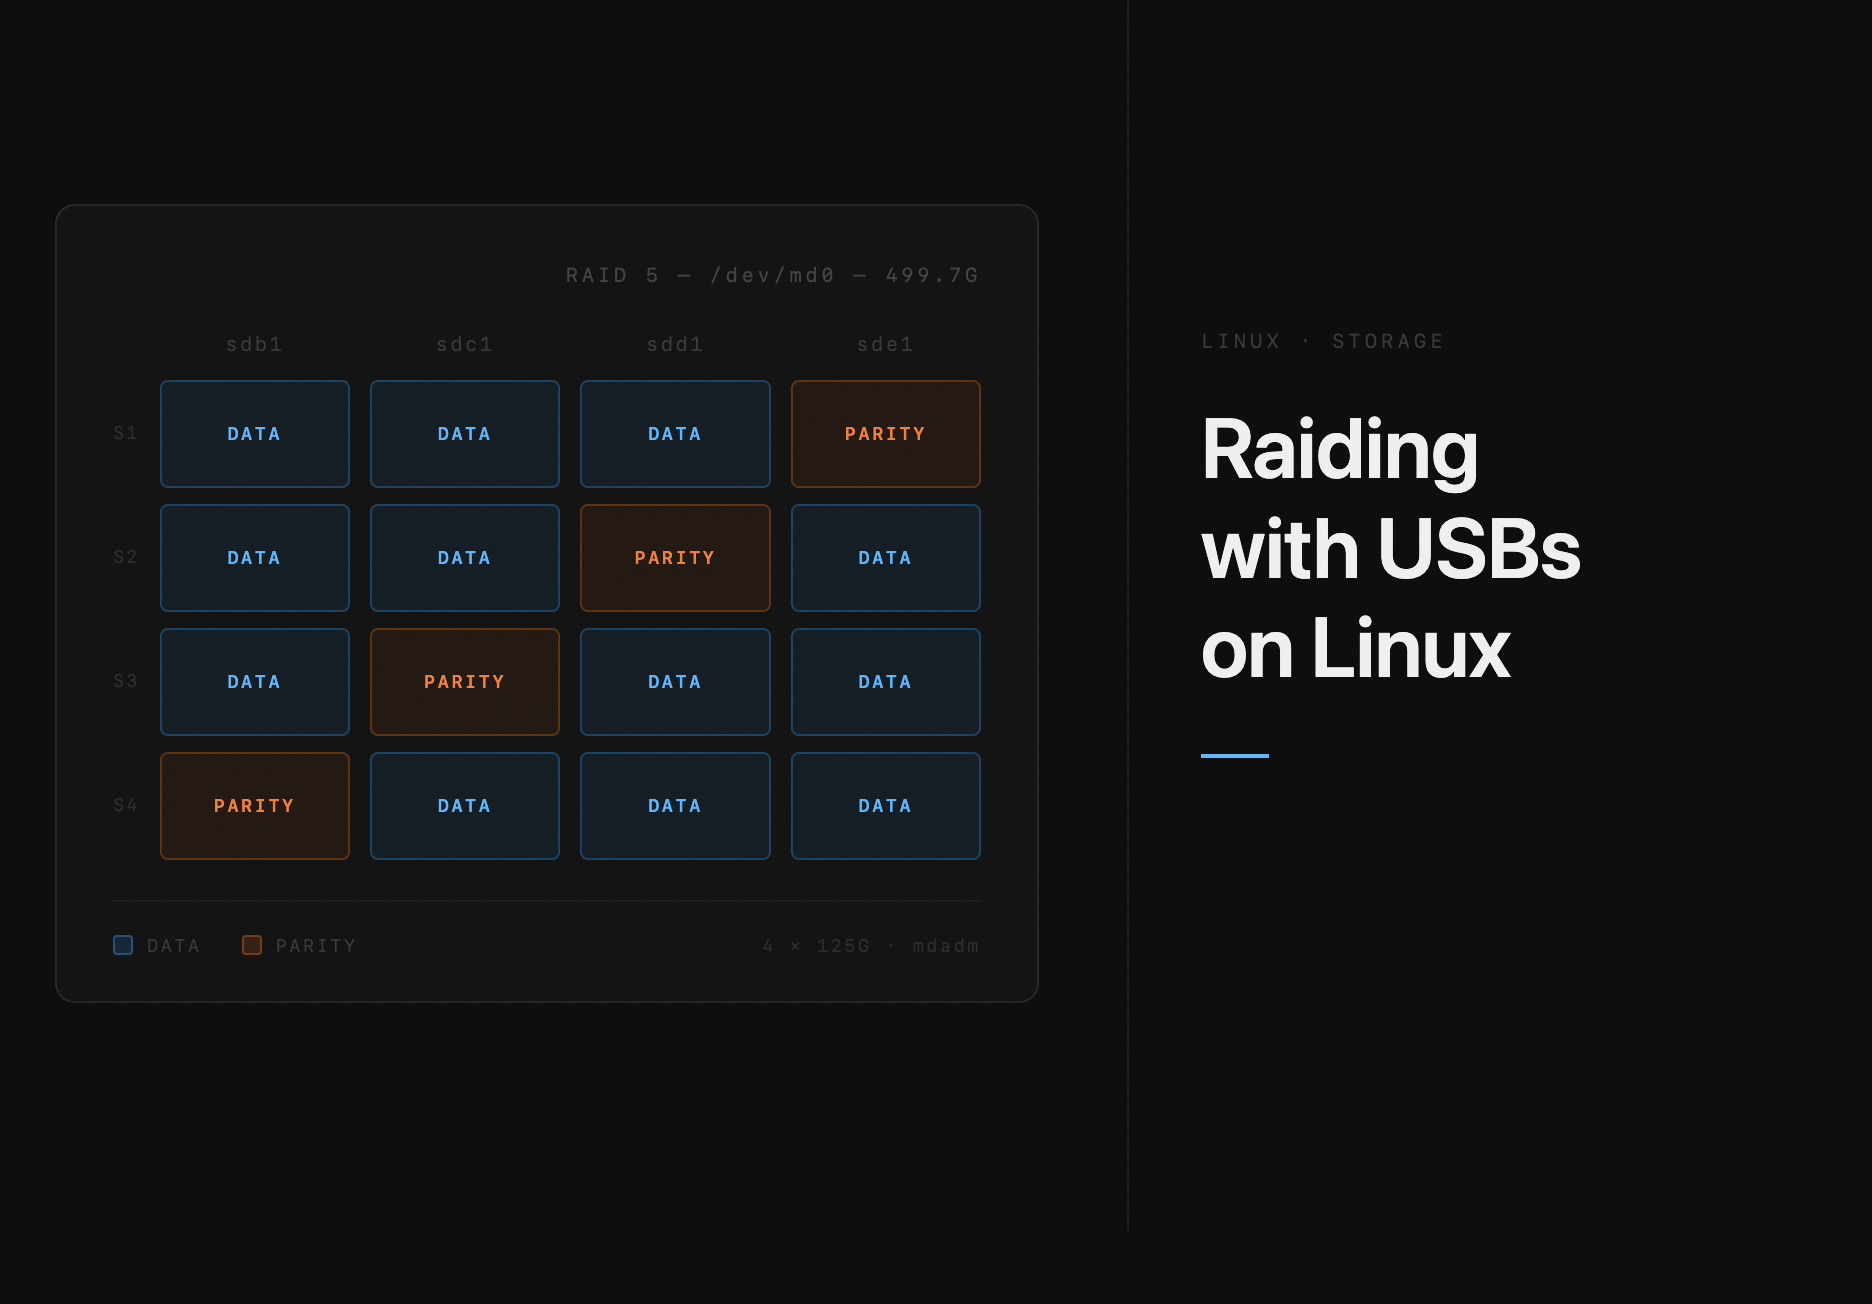Click the S2 PARITY block under sdd1

pyautogui.click(x=675, y=558)
